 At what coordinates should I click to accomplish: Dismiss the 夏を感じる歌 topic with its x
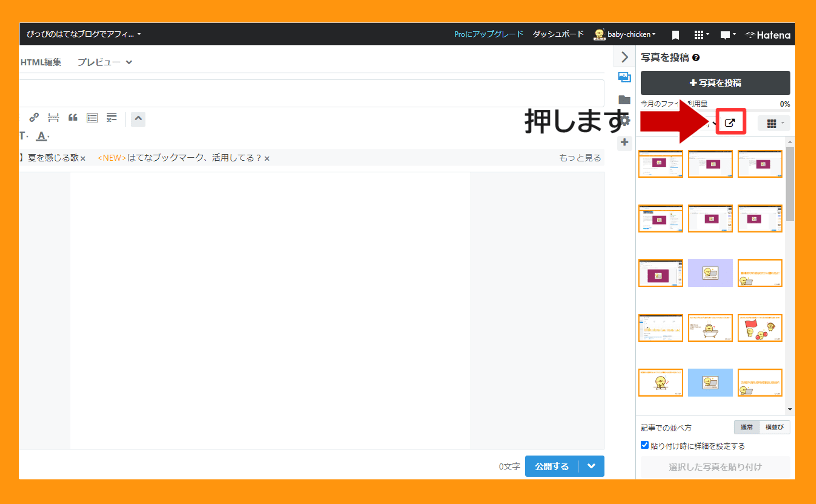[83, 158]
